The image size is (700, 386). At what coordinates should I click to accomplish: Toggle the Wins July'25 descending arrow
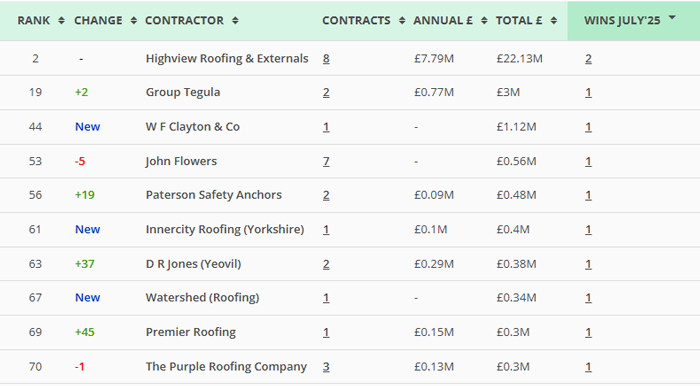pyautogui.click(x=672, y=18)
